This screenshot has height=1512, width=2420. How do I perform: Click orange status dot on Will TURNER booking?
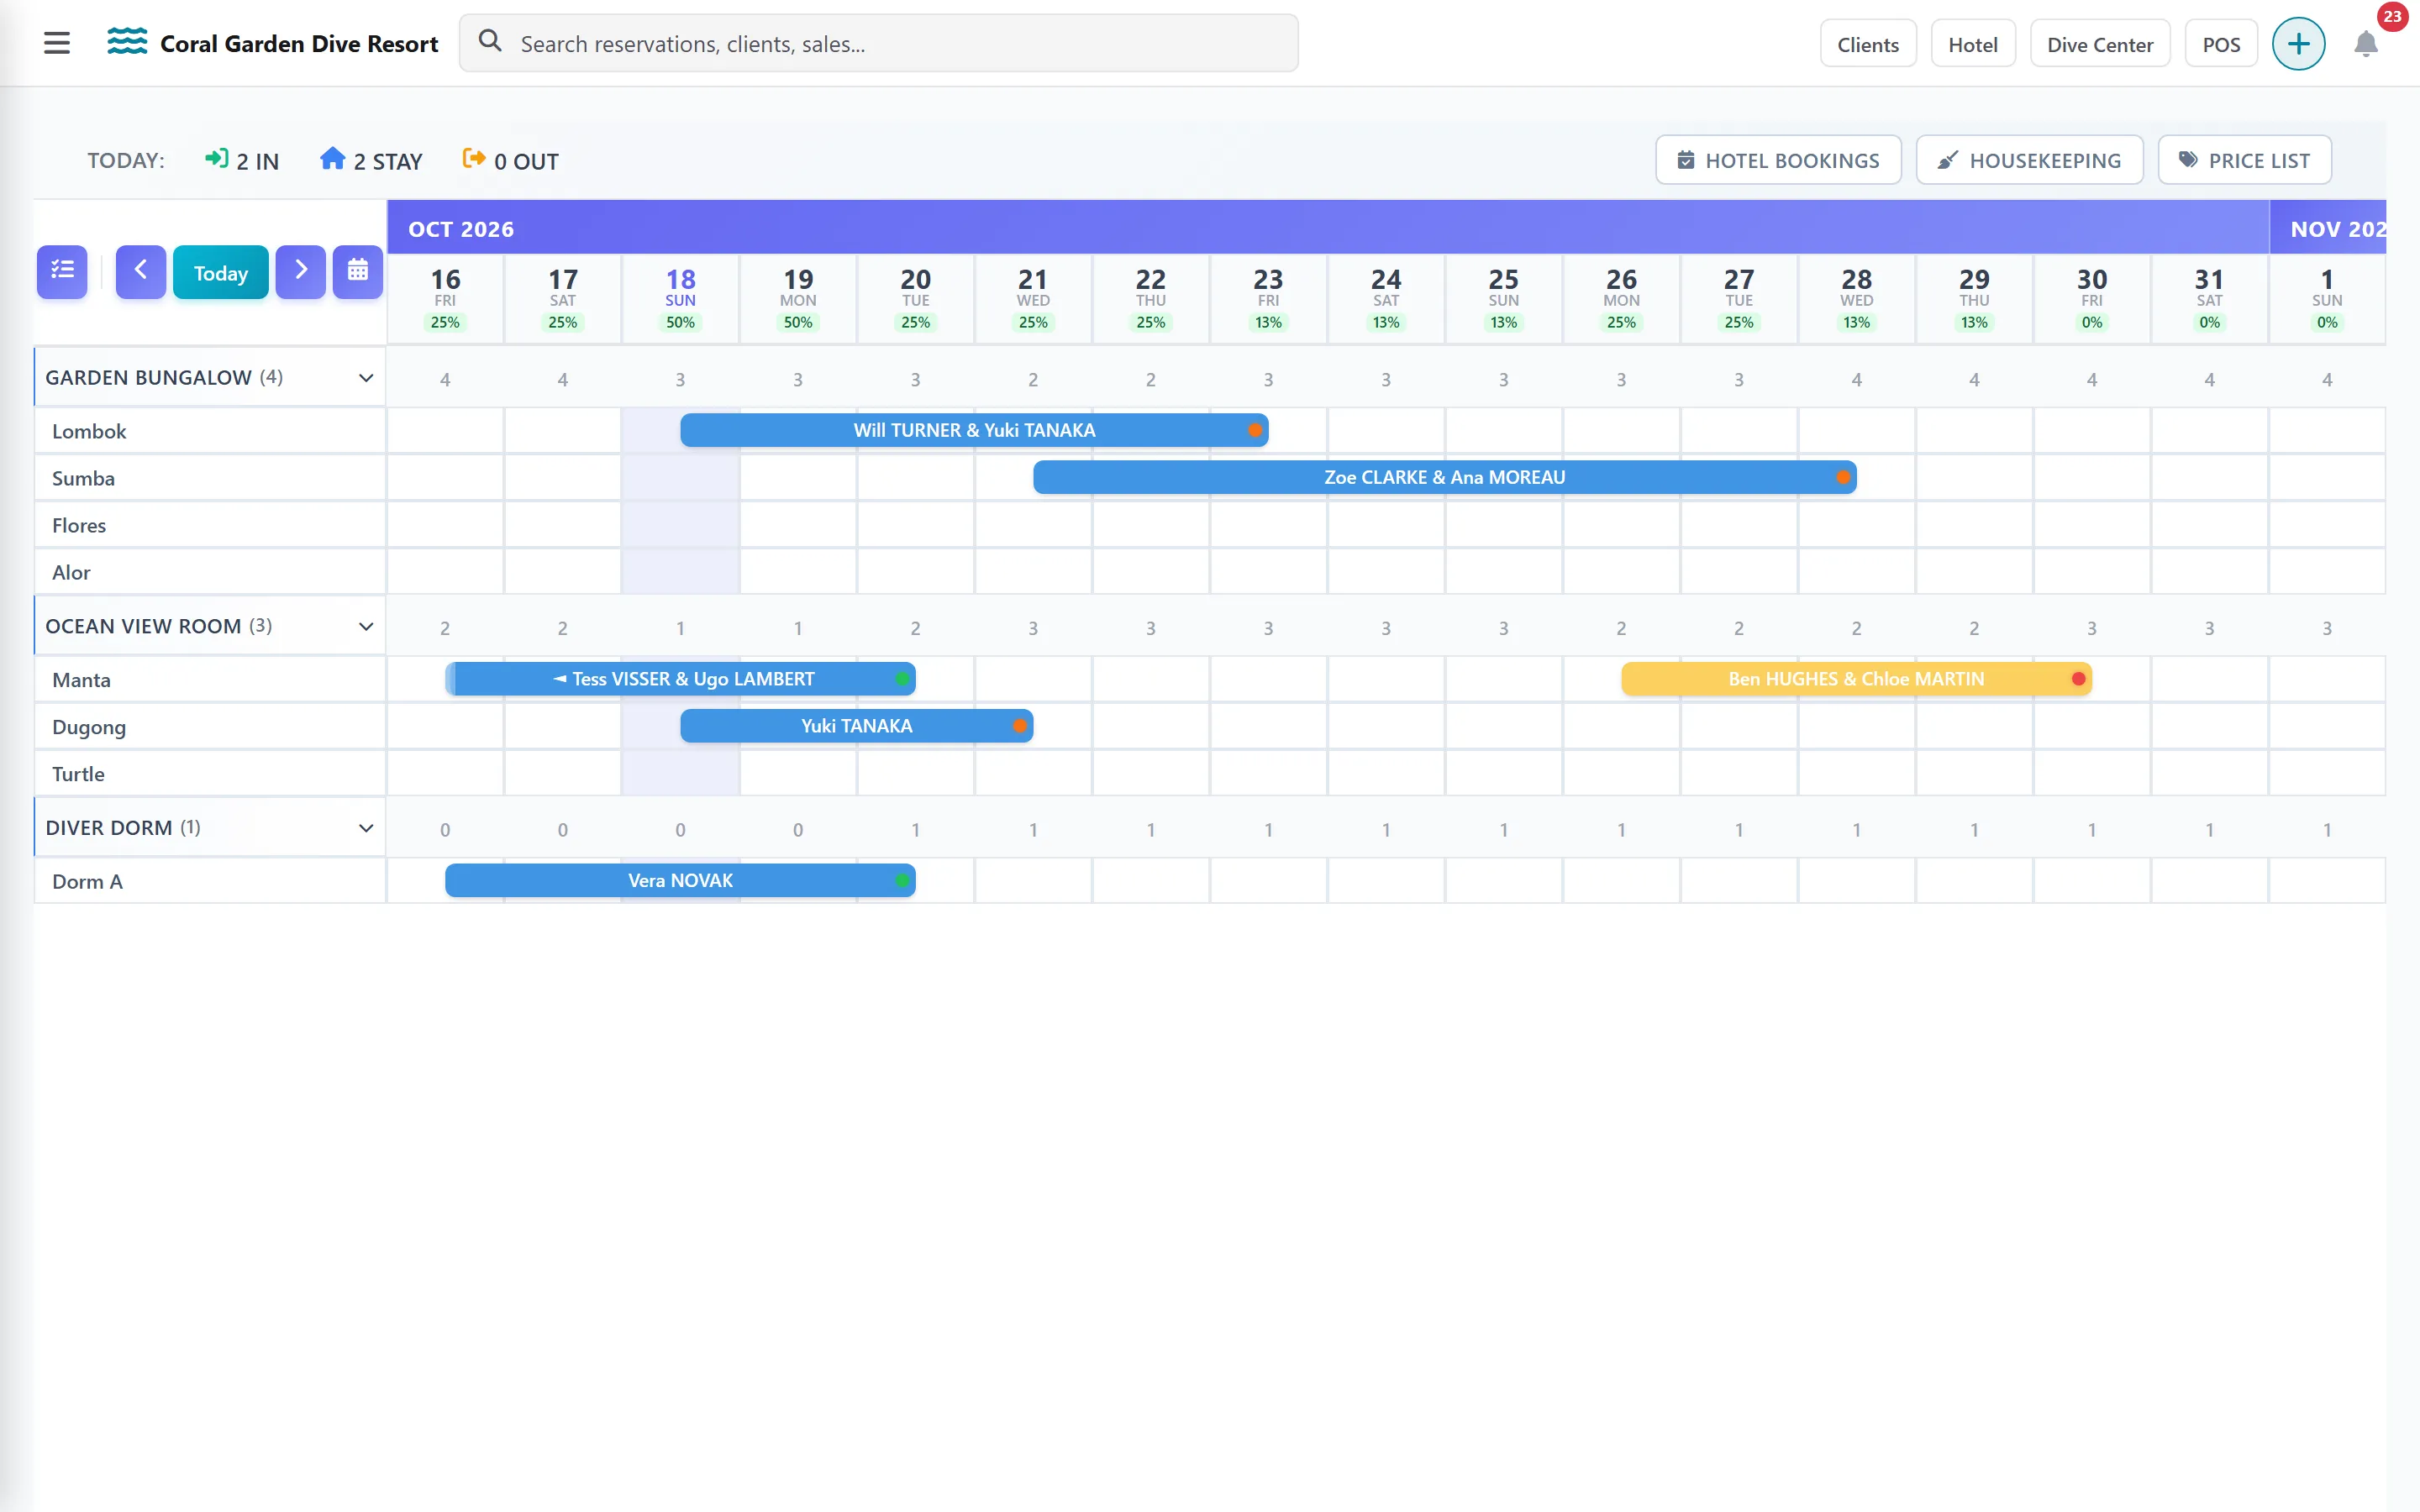pos(1254,430)
